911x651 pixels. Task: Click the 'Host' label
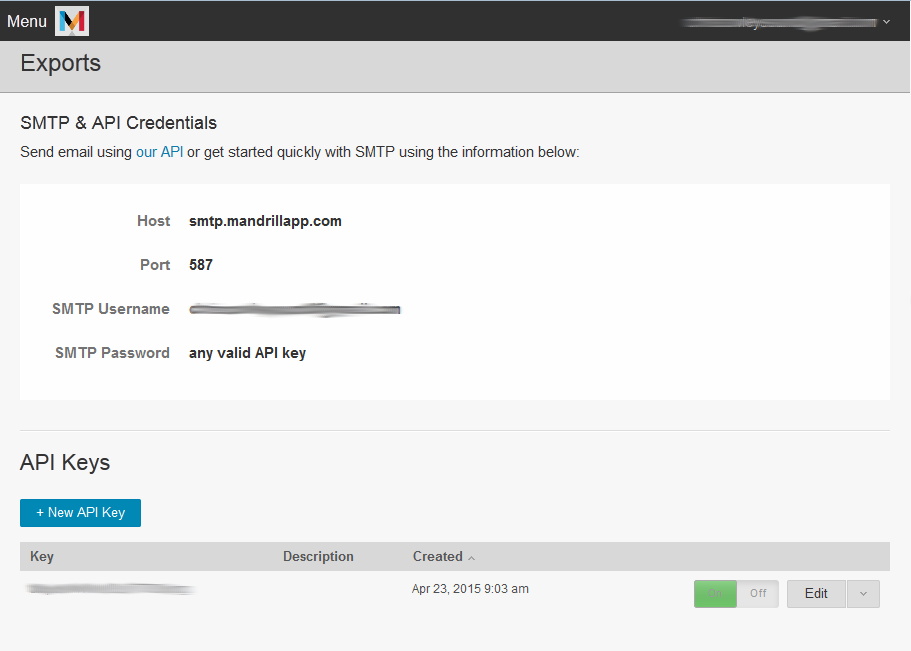[153, 221]
